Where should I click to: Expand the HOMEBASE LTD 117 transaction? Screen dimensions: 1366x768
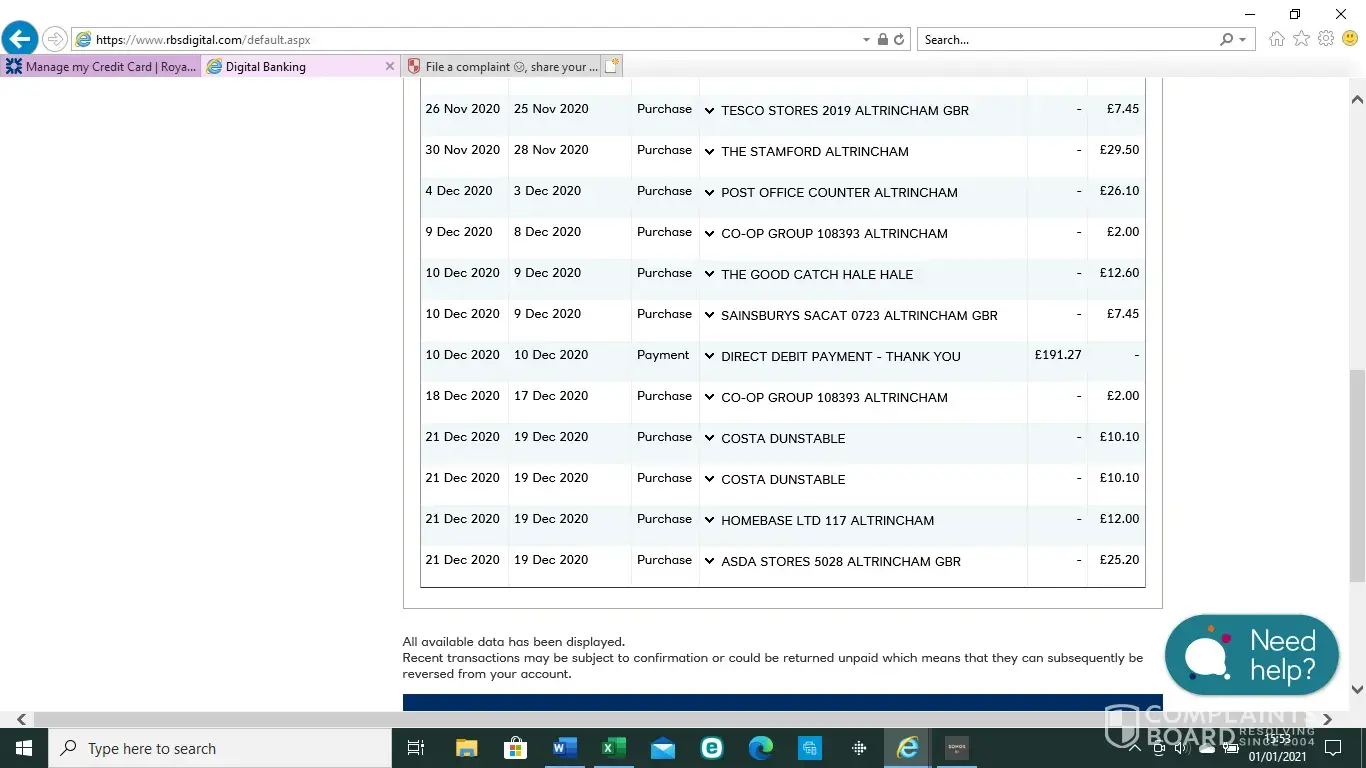709,520
